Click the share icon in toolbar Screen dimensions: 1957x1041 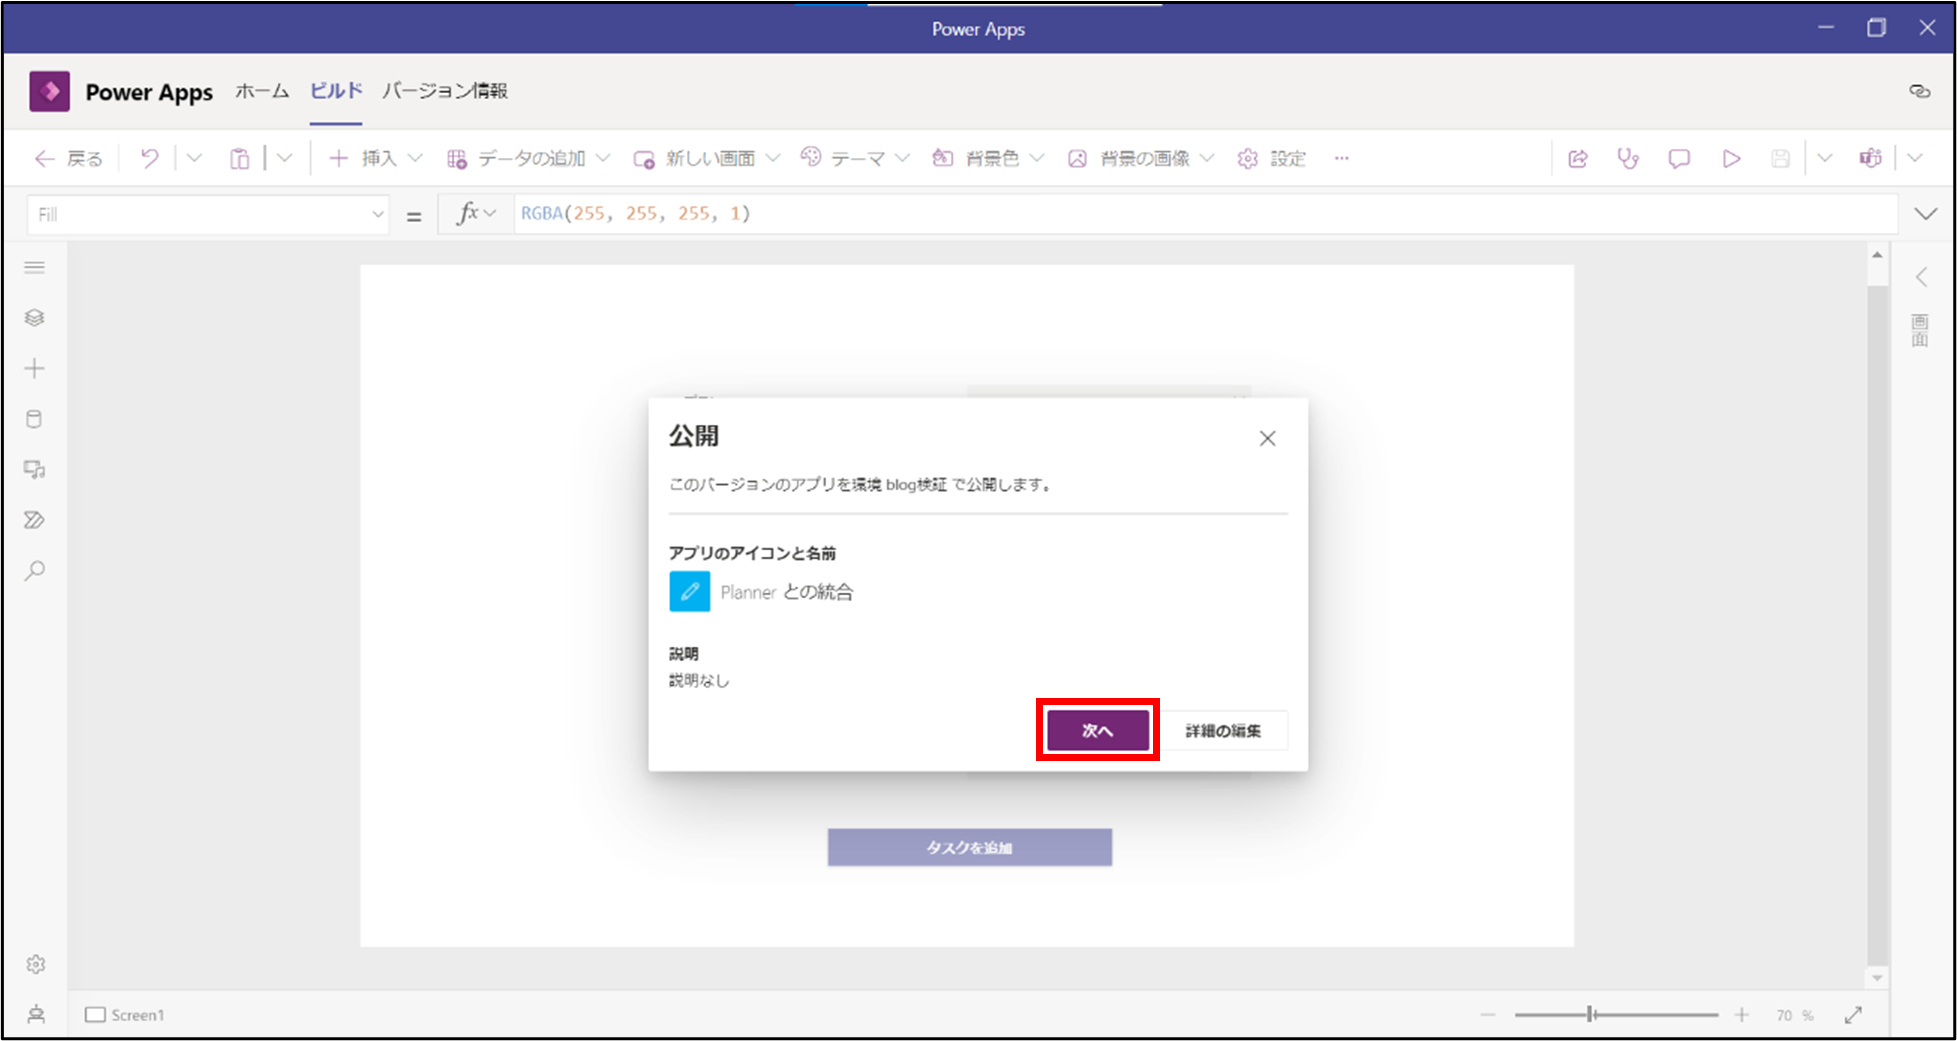tap(1578, 158)
